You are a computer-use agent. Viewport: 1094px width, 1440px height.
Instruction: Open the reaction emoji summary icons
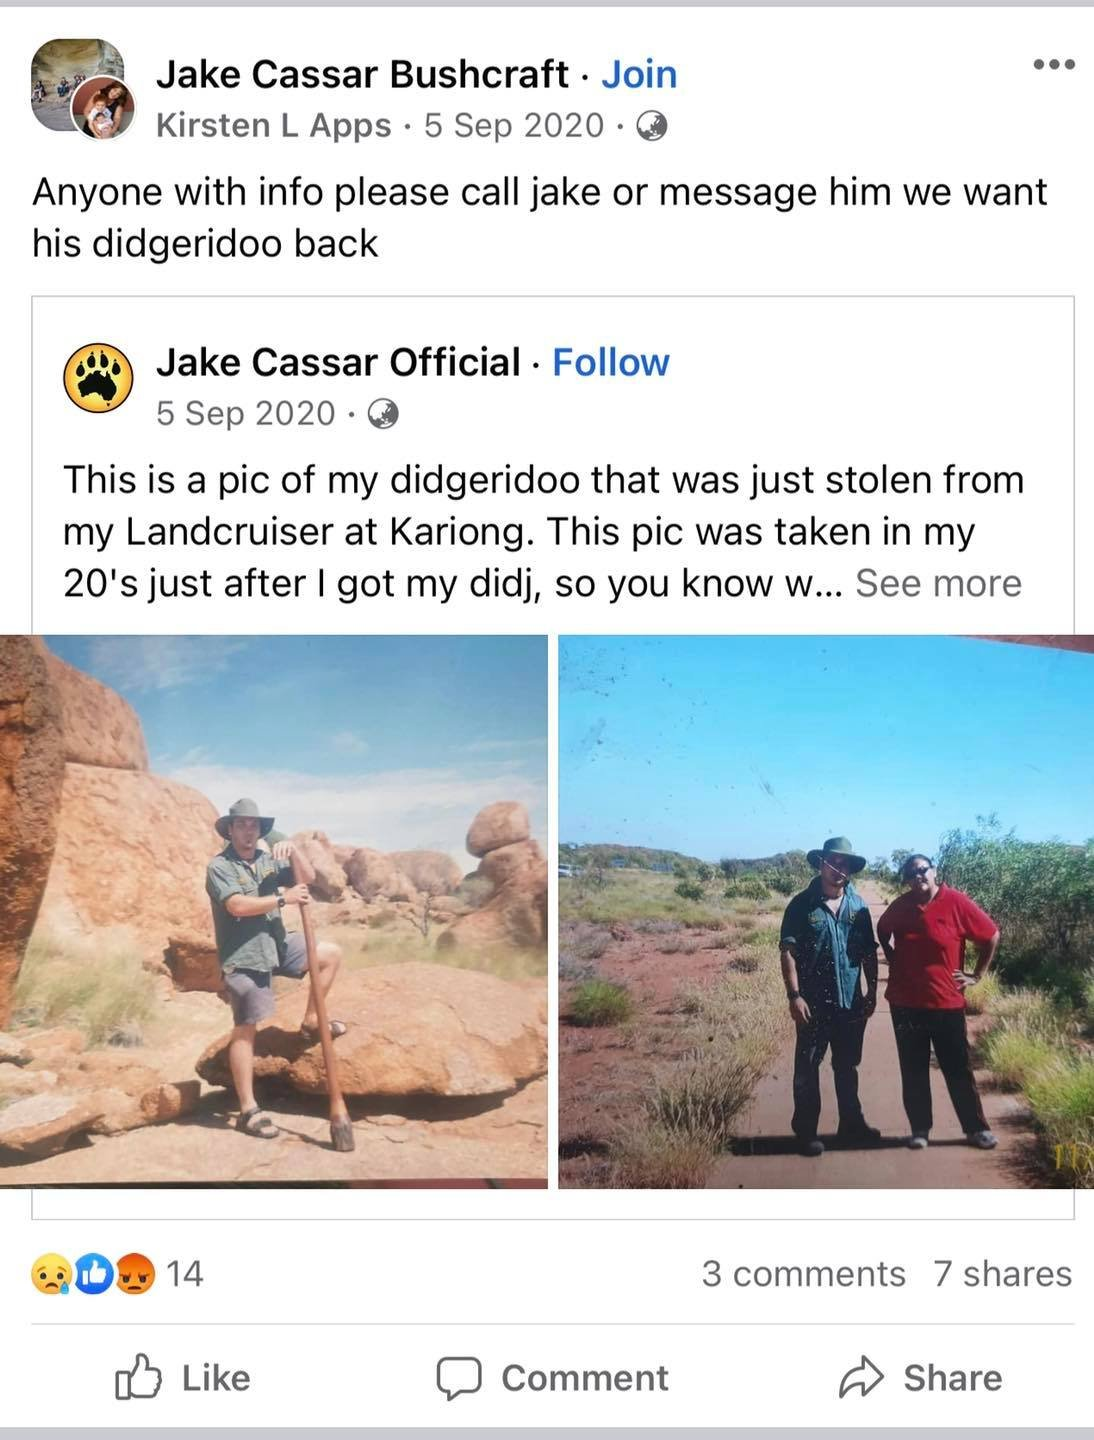point(94,1274)
